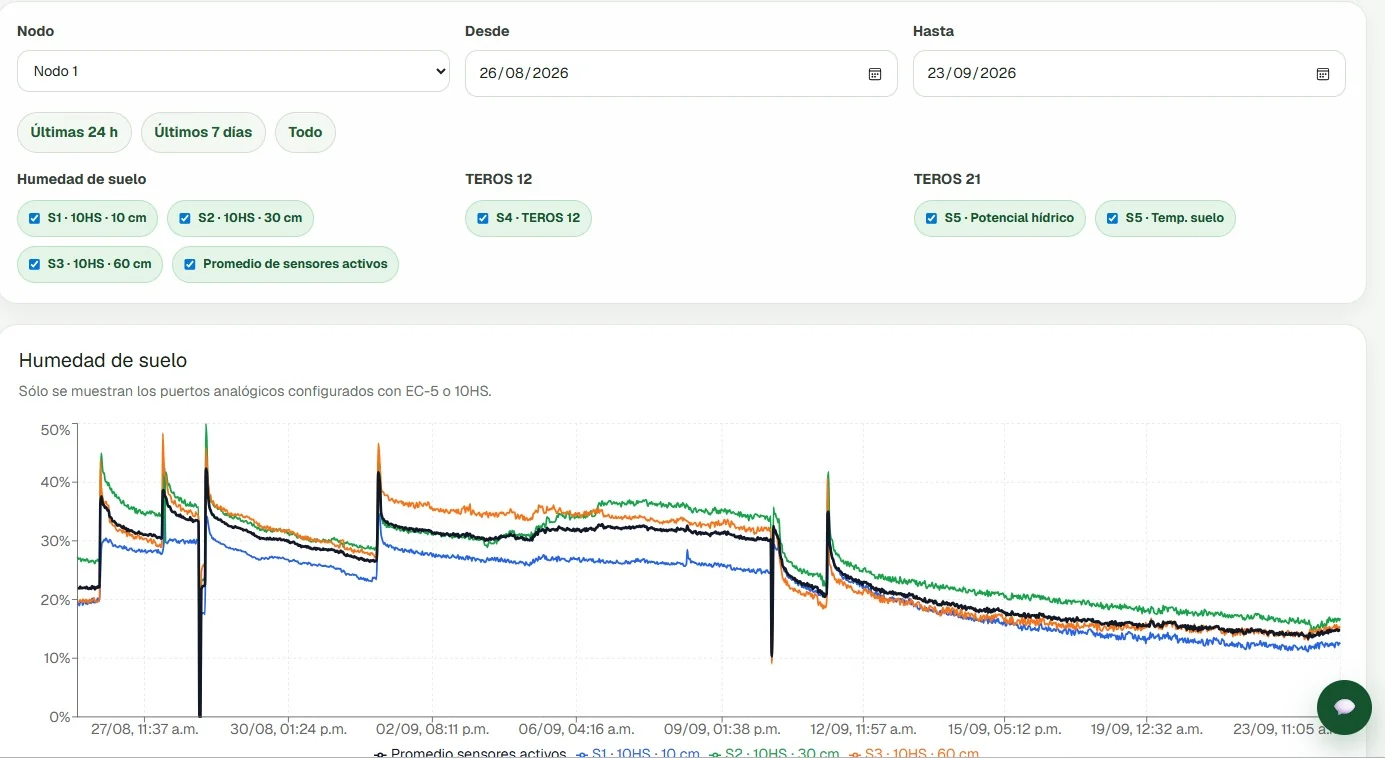
Task: Toggle S2 · 10HS · 30 cm checkbox
Action: [185, 218]
